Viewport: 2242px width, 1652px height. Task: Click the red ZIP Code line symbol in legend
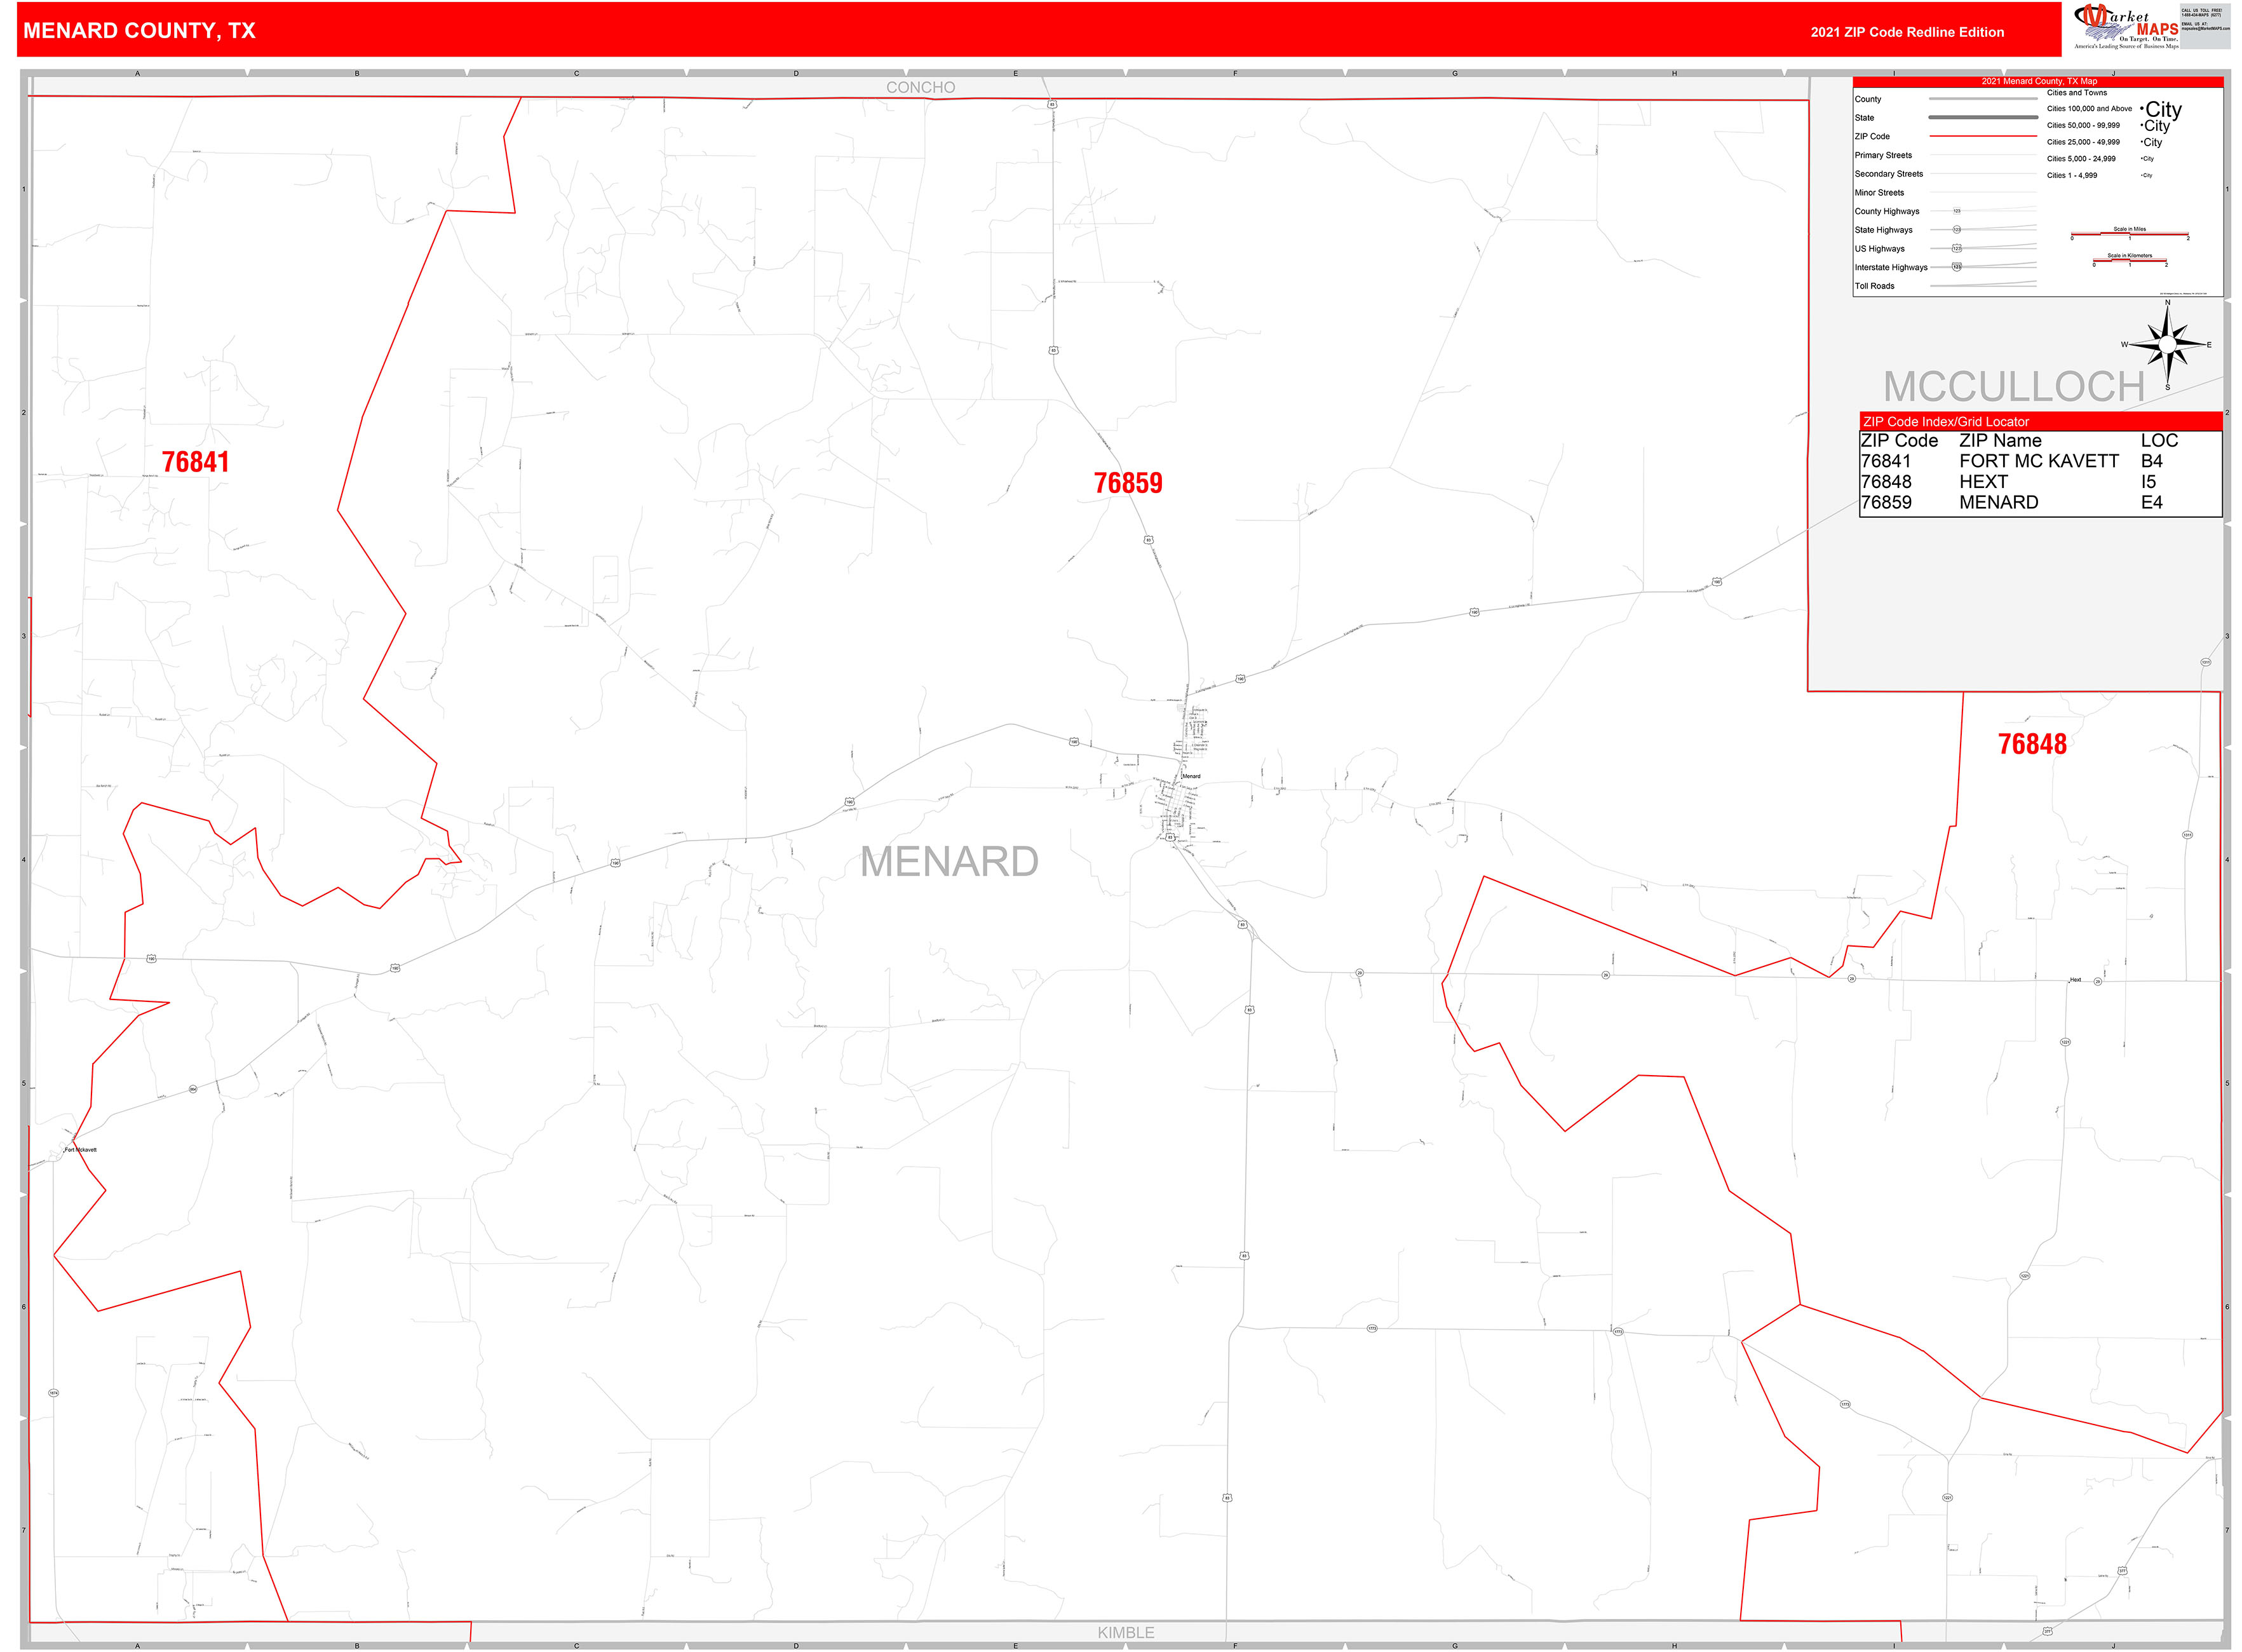tap(1984, 136)
